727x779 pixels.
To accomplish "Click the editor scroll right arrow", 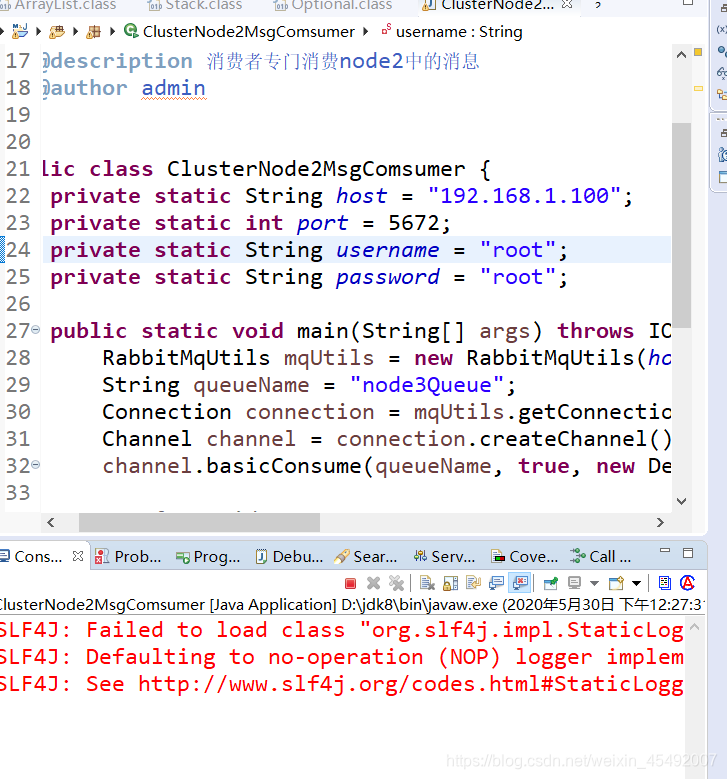I will (660, 522).
